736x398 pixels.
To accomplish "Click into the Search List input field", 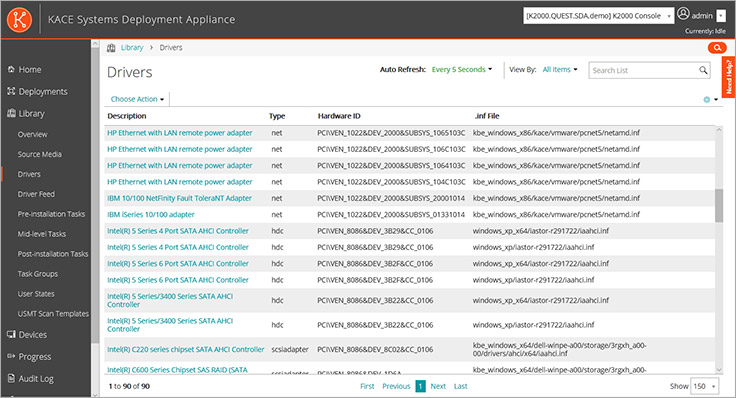I will [643, 70].
